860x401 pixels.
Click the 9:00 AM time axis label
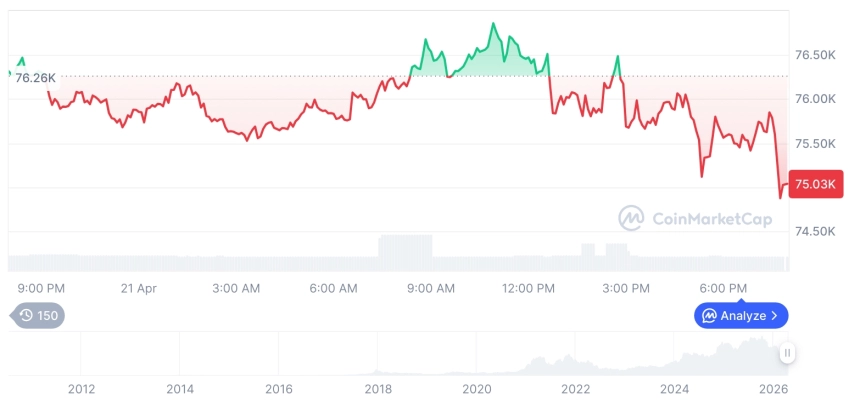coord(432,288)
